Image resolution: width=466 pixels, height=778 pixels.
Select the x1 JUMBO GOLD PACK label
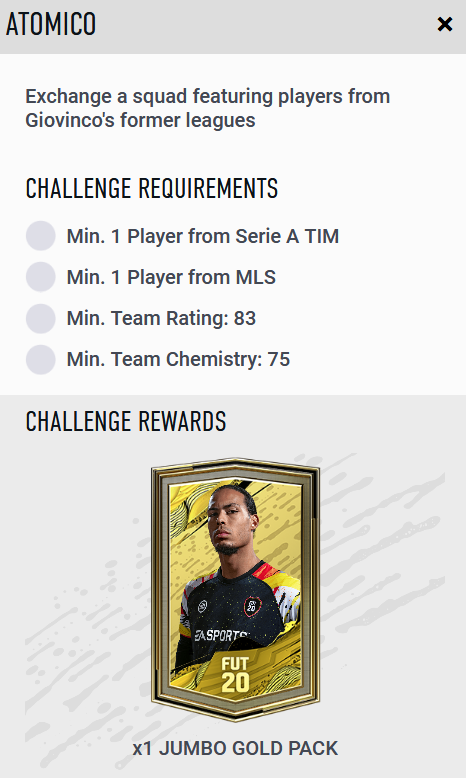click(235, 748)
